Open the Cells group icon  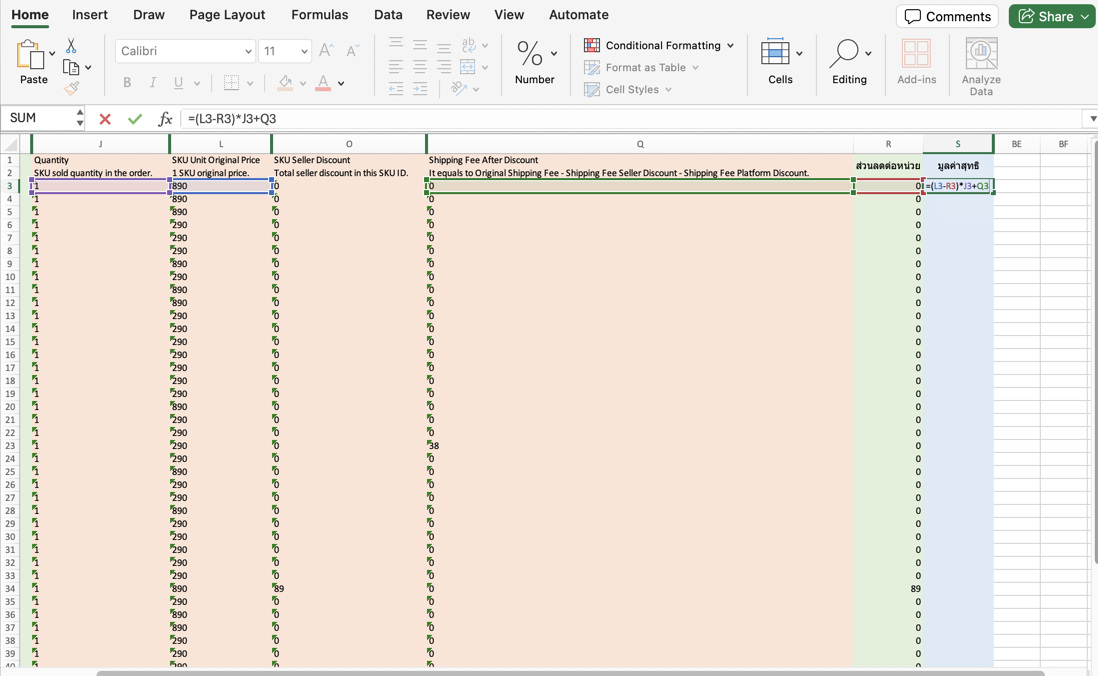click(775, 53)
